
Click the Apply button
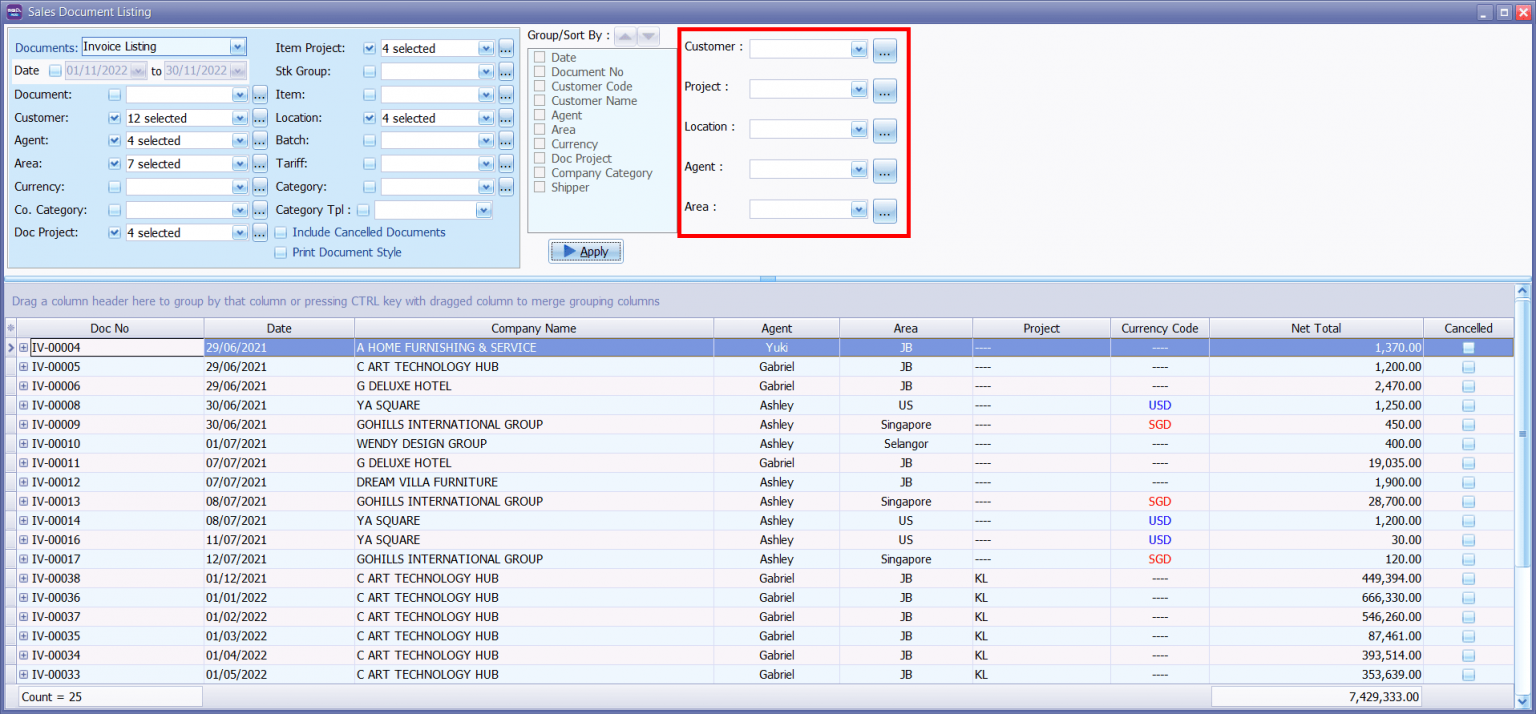point(585,251)
